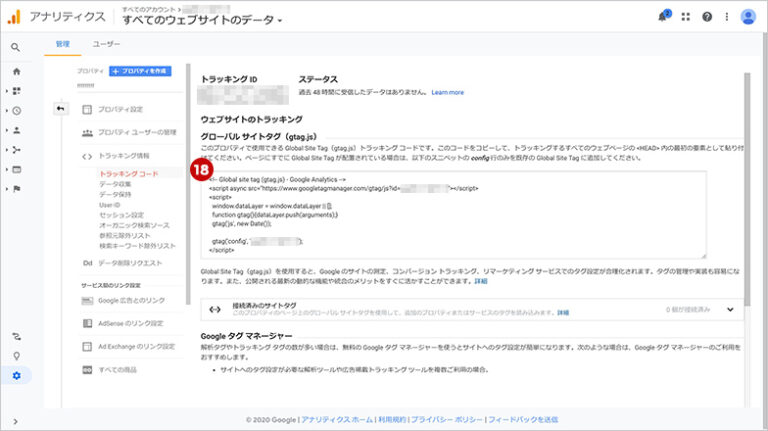The height and width of the screenshot is (431, 768).
Task: Open すべてのウェブサイトのデータ view selector dropdown
Action: 202,20
